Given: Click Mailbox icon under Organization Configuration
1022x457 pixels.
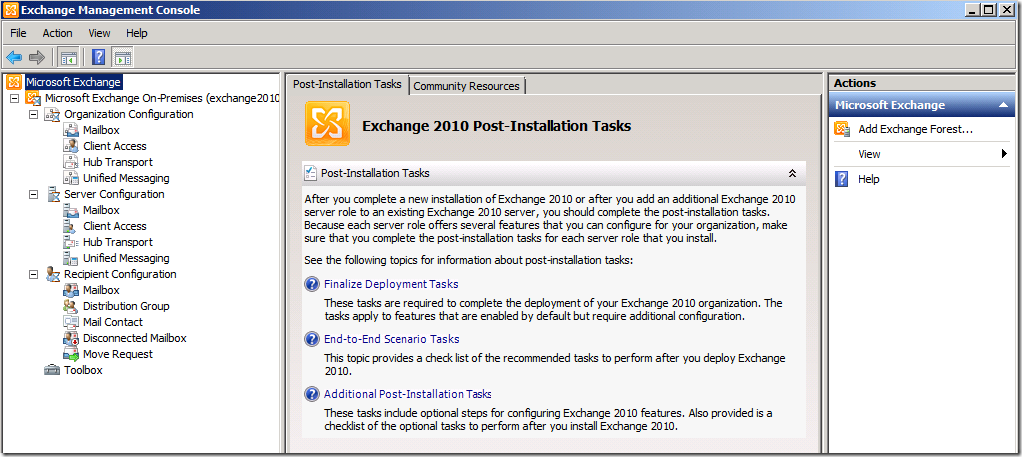Looking at the screenshot, I should (x=71, y=130).
